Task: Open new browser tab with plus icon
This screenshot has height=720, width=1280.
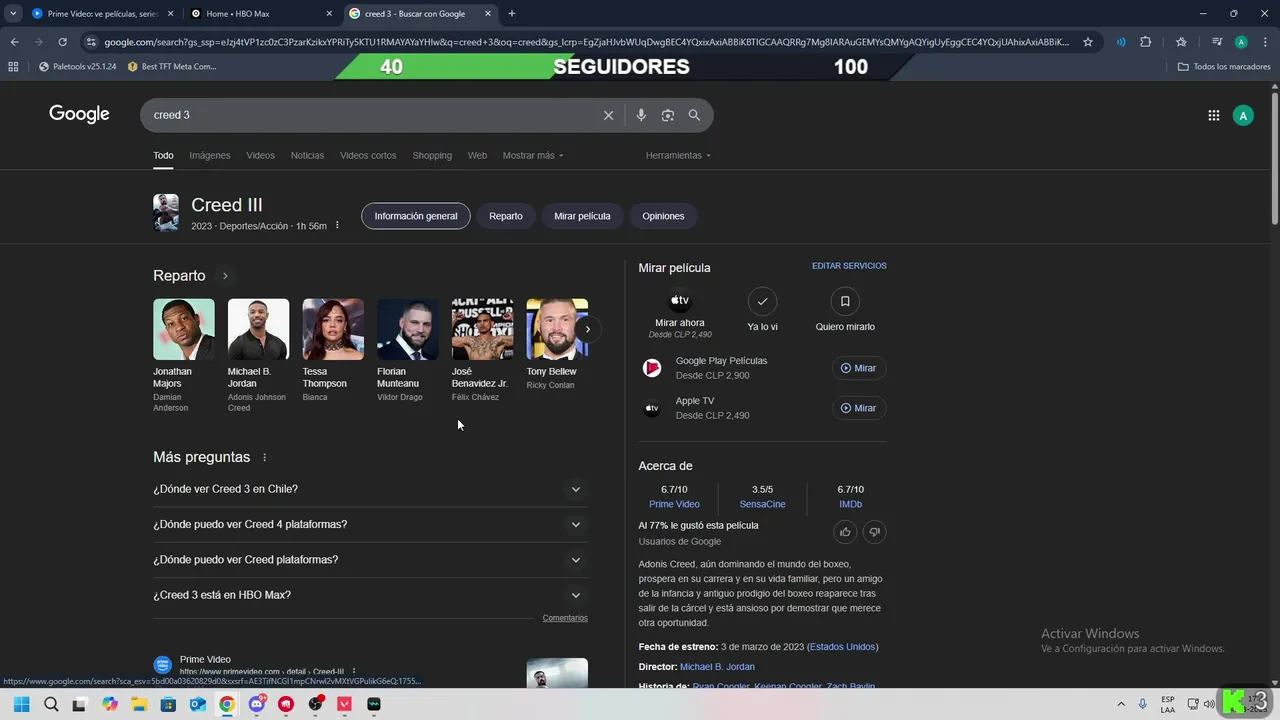Action: [x=512, y=13]
